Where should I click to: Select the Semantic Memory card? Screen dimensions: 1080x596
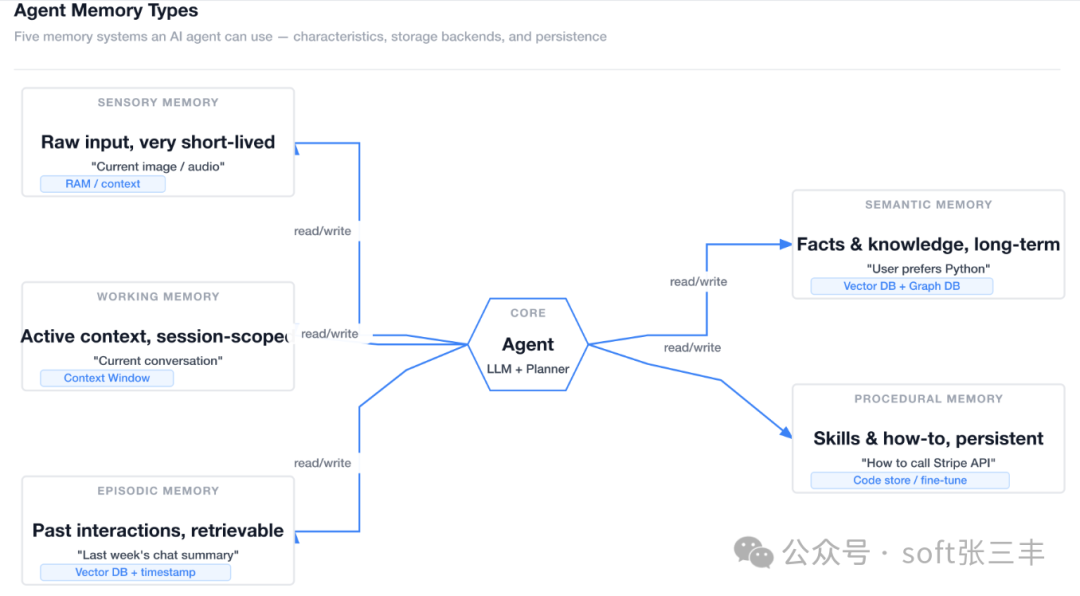[x=928, y=244]
